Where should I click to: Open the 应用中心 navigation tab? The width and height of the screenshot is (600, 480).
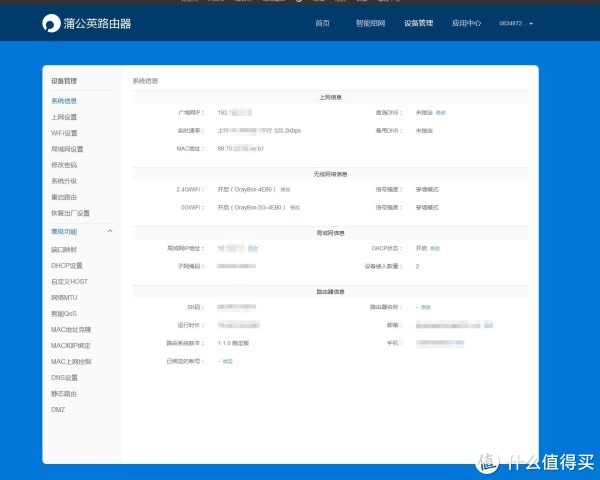[466, 23]
